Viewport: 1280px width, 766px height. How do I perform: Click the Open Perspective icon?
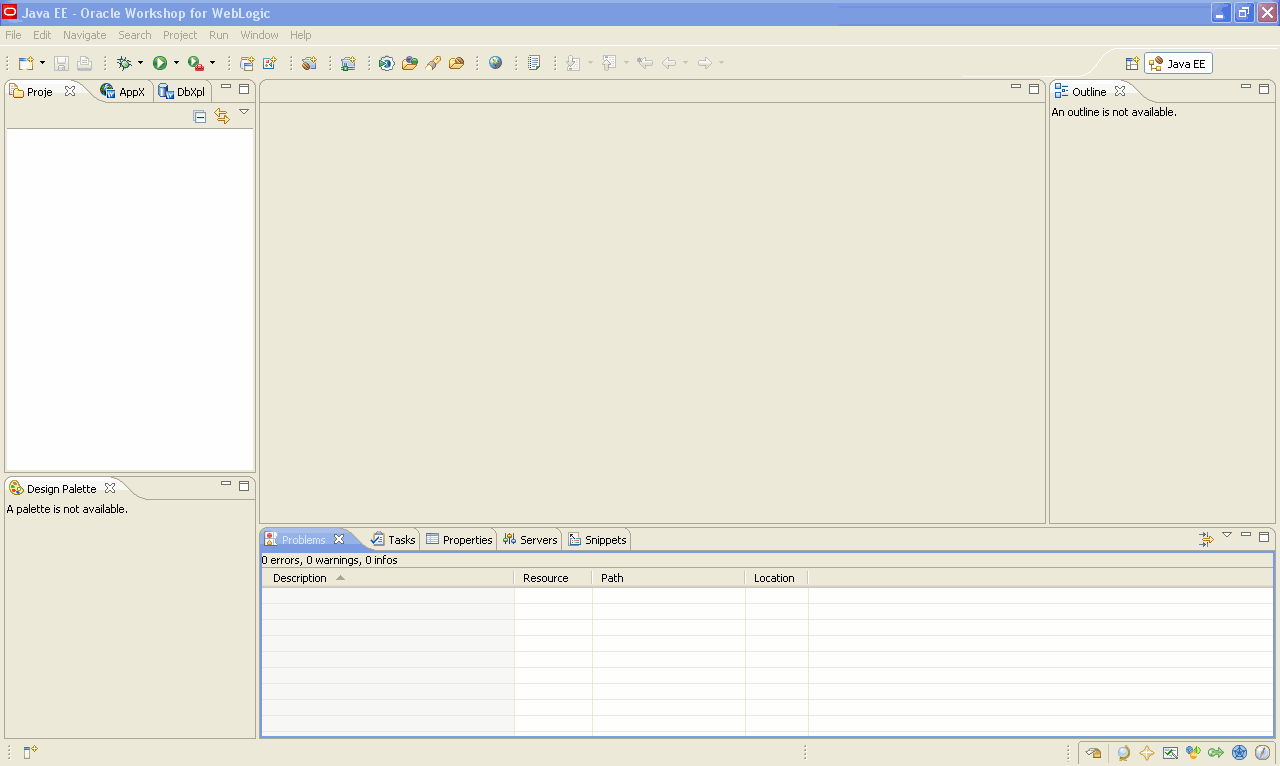click(1132, 64)
